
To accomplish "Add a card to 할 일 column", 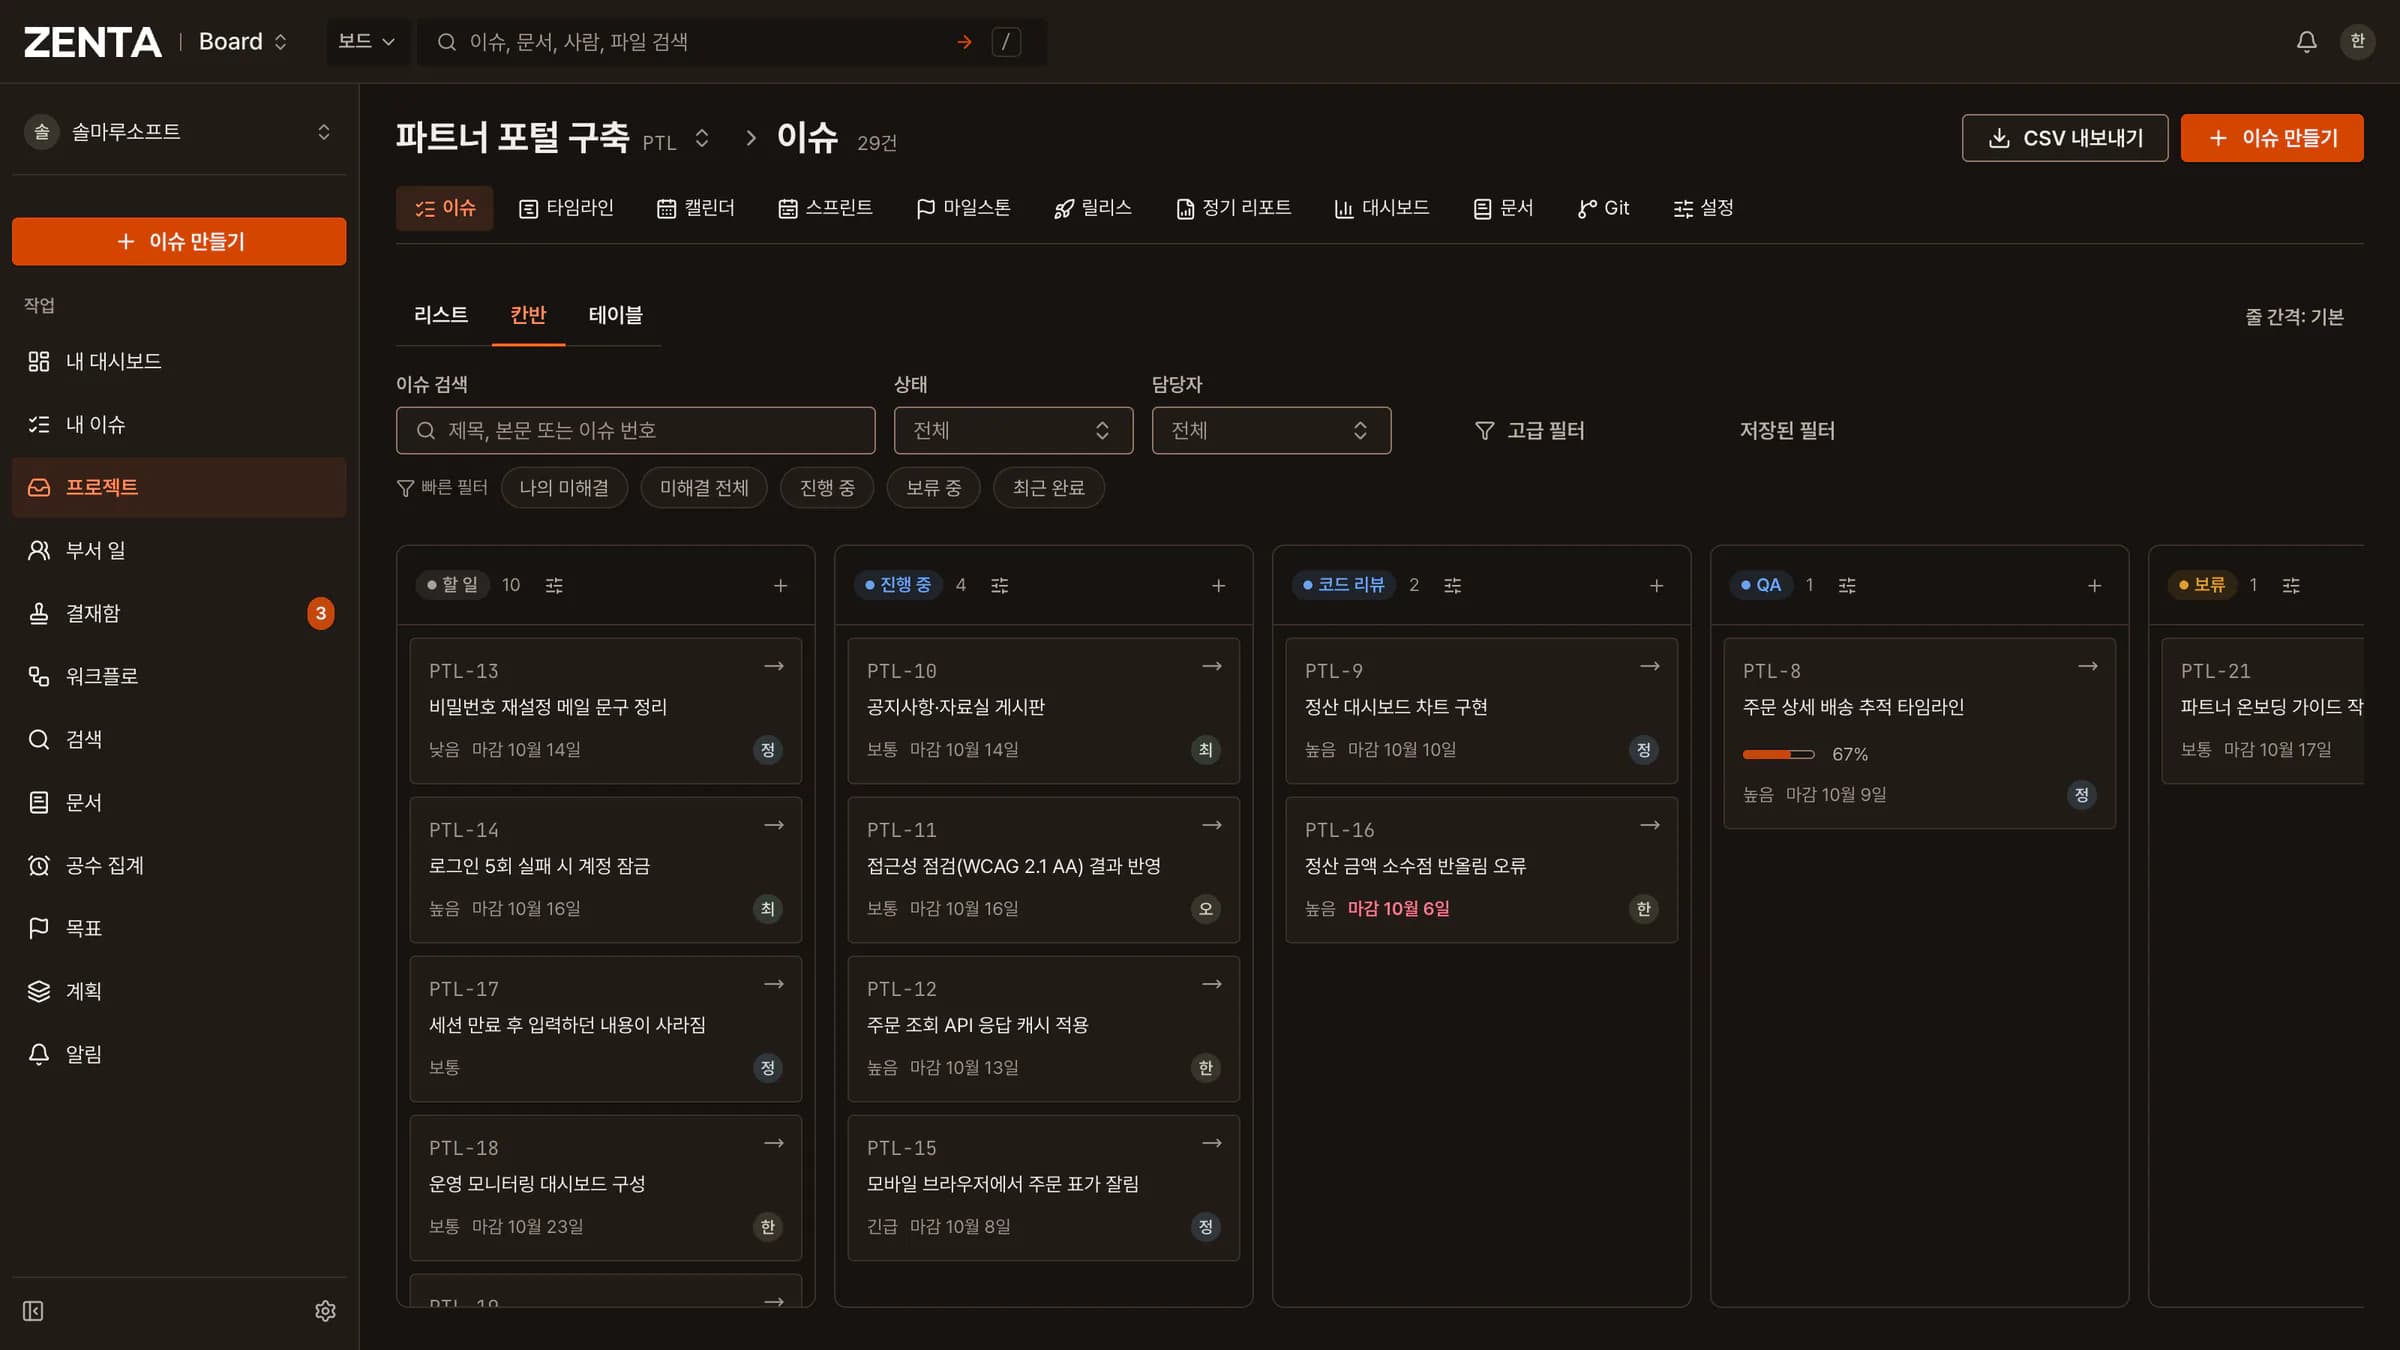I will (x=781, y=585).
